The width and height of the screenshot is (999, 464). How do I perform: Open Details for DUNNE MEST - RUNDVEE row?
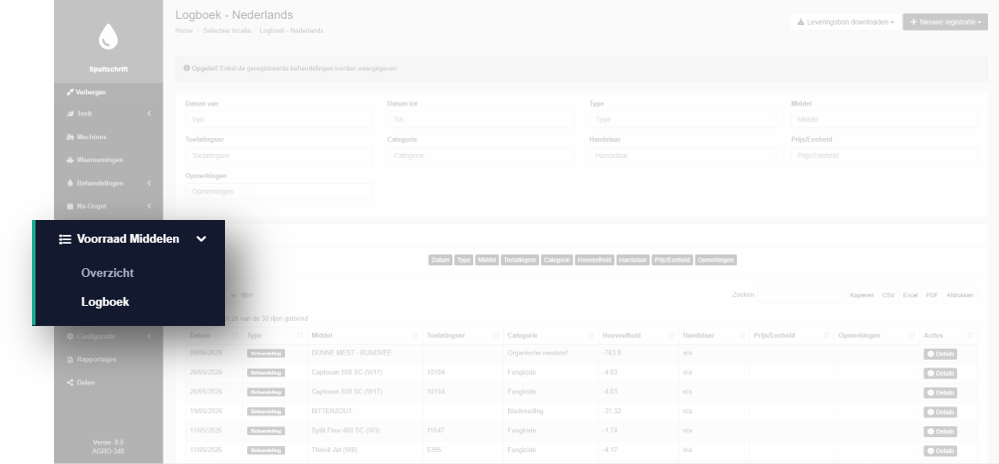pos(940,354)
